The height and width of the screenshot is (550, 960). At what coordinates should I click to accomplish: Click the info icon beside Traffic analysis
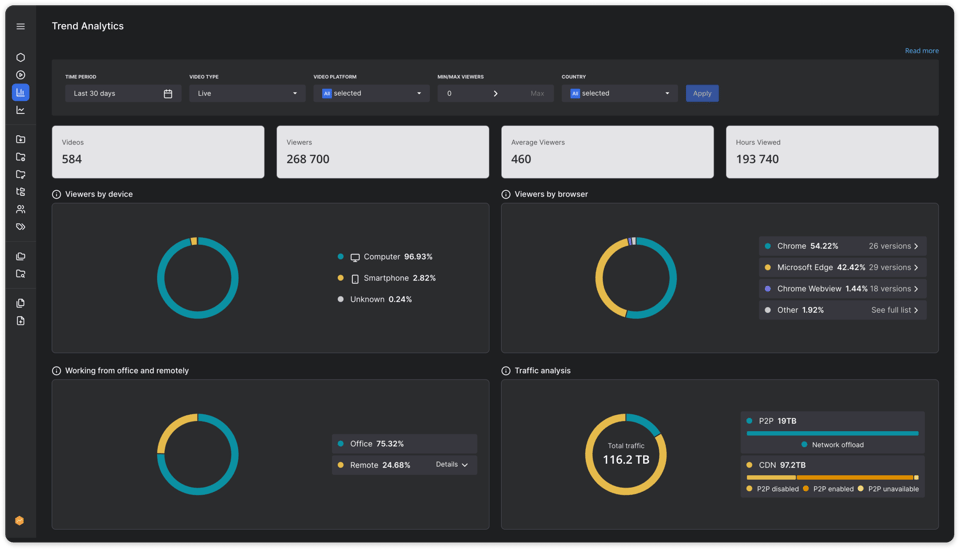pyautogui.click(x=506, y=371)
